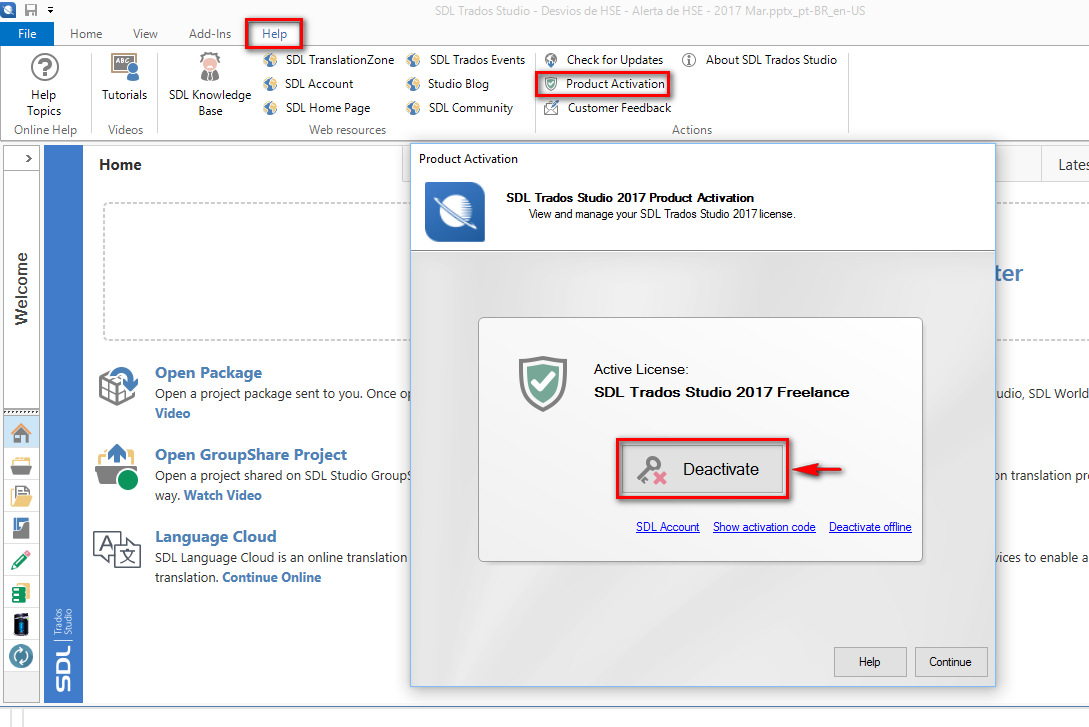Switch to the Home ribbon tab

tap(86, 33)
